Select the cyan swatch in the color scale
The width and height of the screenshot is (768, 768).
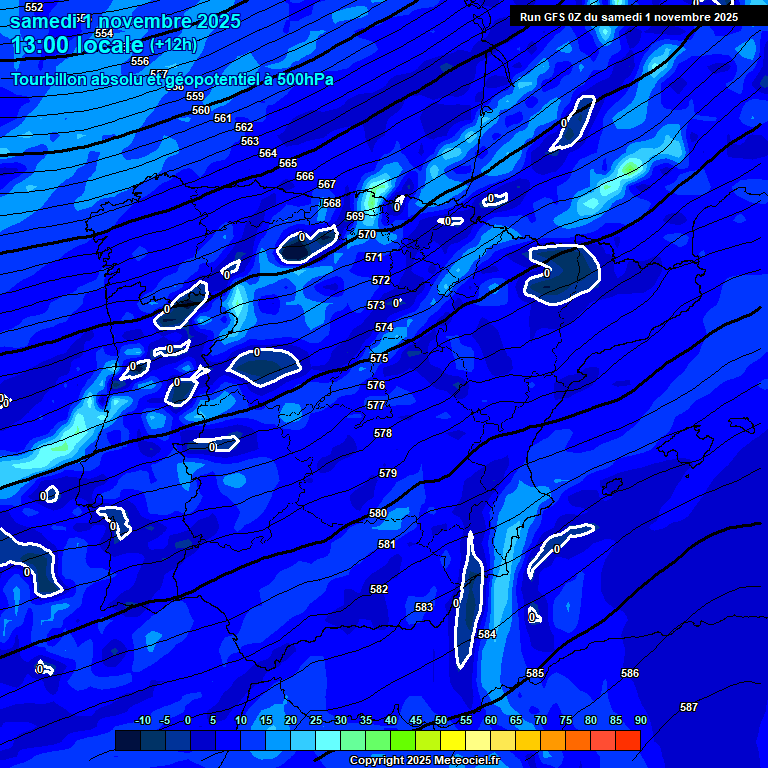point(328,740)
